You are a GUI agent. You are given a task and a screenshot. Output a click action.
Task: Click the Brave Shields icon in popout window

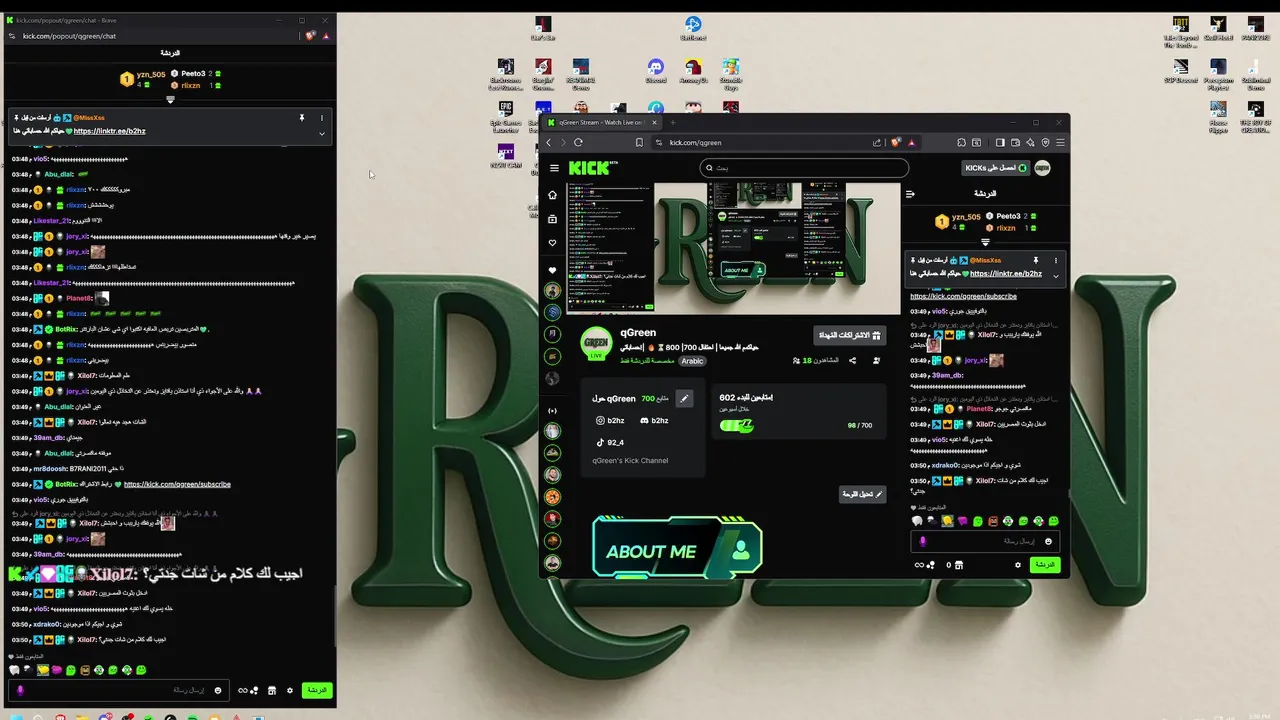(311, 36)
